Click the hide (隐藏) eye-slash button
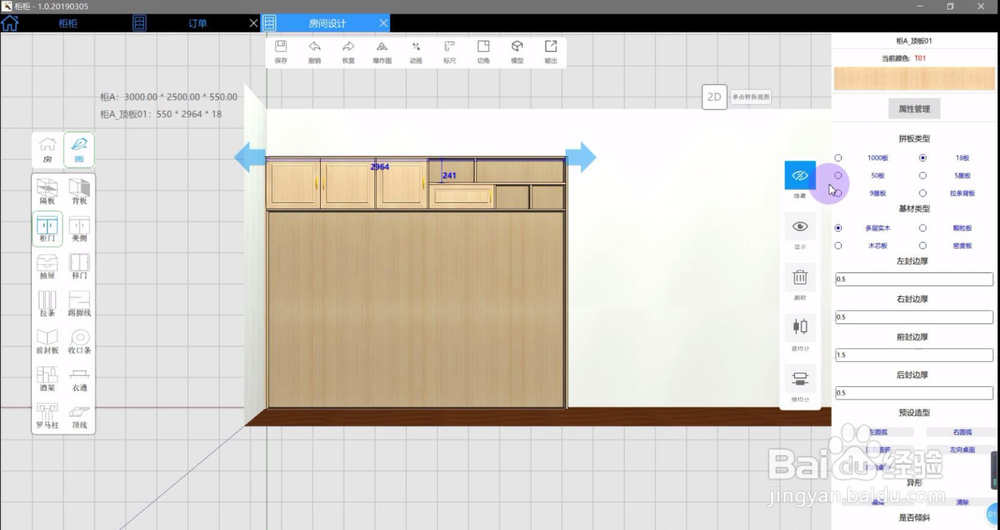This screenshot has height=530, width=1000. pyautogui.click(x=800, y=175)
